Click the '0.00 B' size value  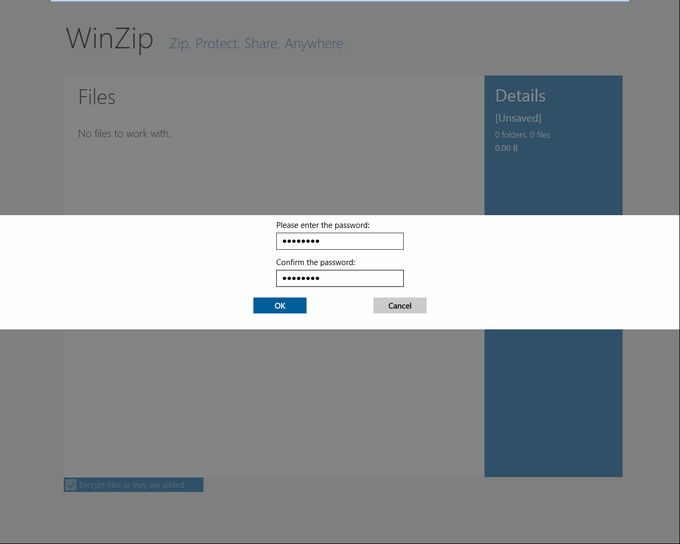tap(507, 148)
